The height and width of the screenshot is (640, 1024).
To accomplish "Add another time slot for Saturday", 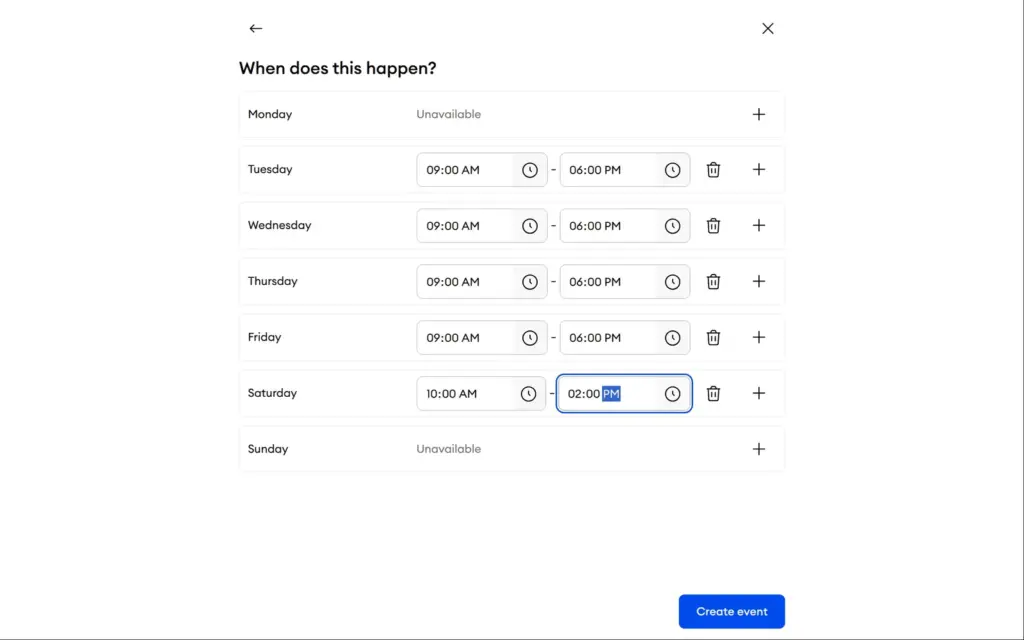I will click(x=758, y=393).
